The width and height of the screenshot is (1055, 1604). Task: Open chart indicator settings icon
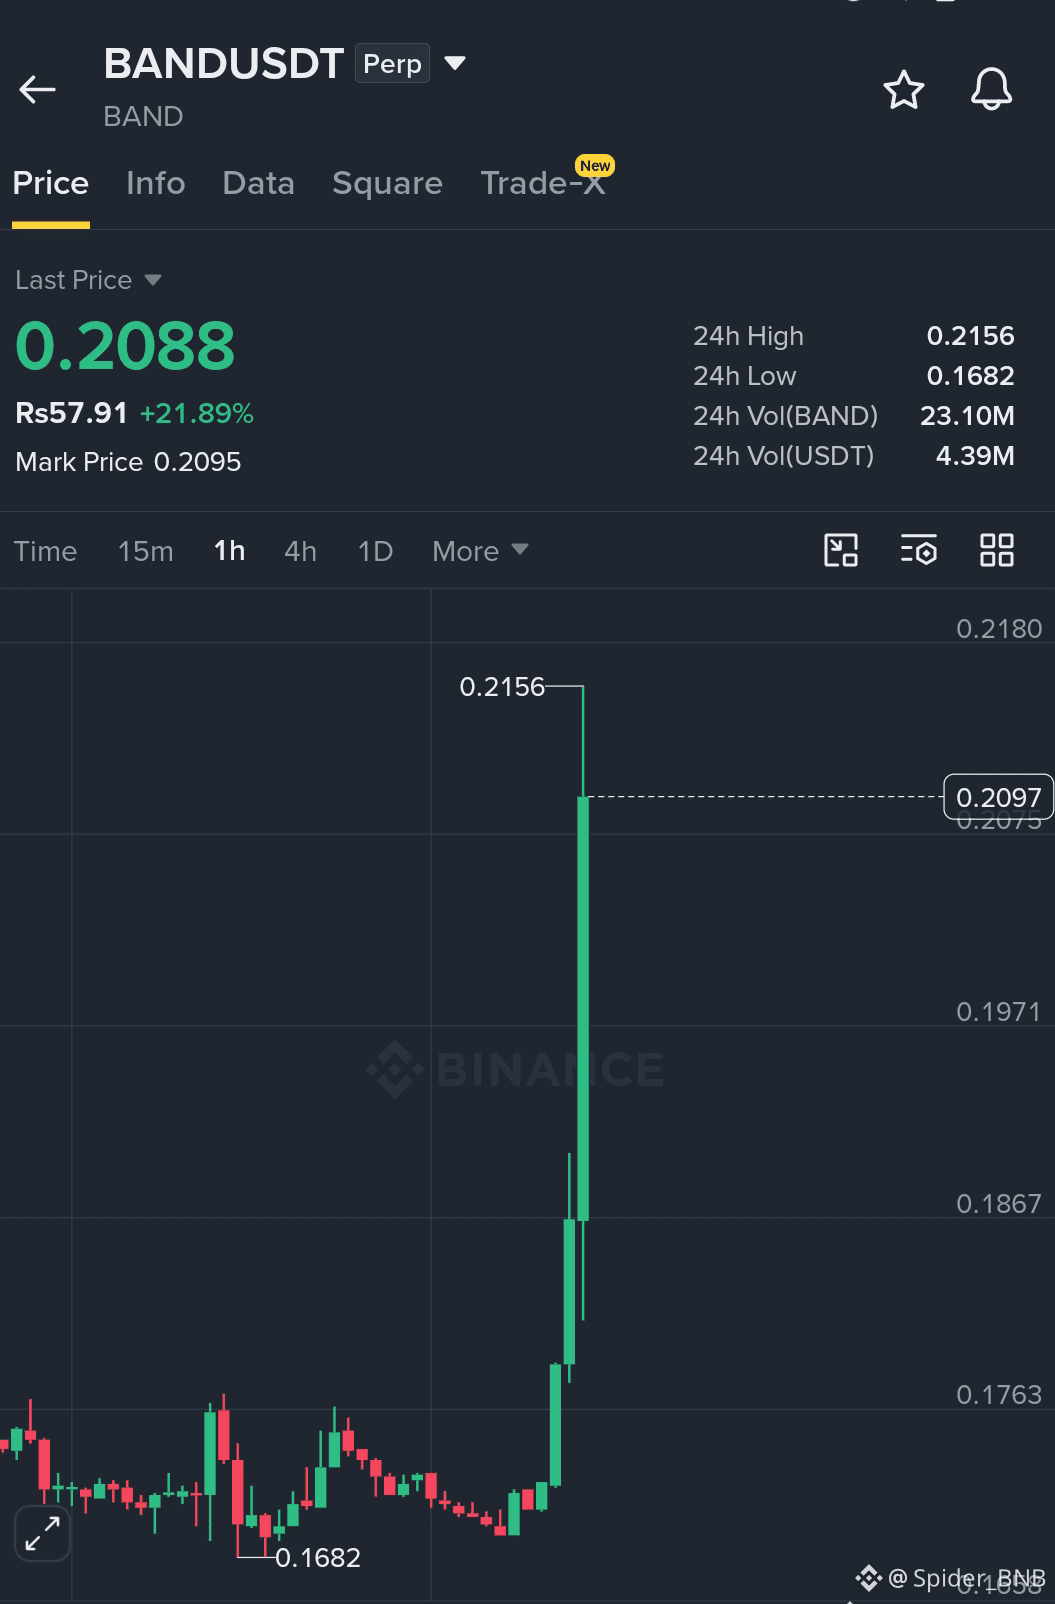(x=918, y=550)
